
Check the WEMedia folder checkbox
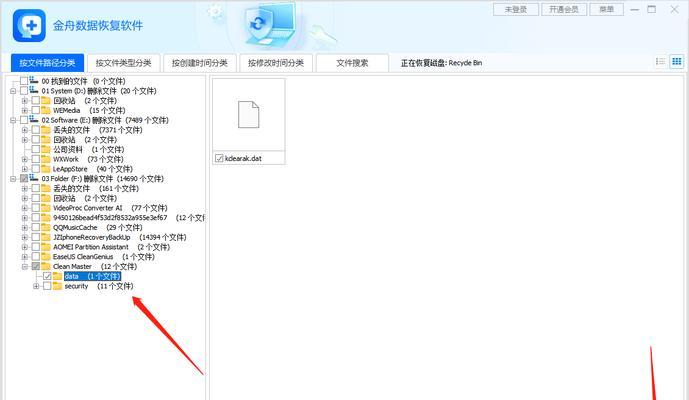point(36,110)
